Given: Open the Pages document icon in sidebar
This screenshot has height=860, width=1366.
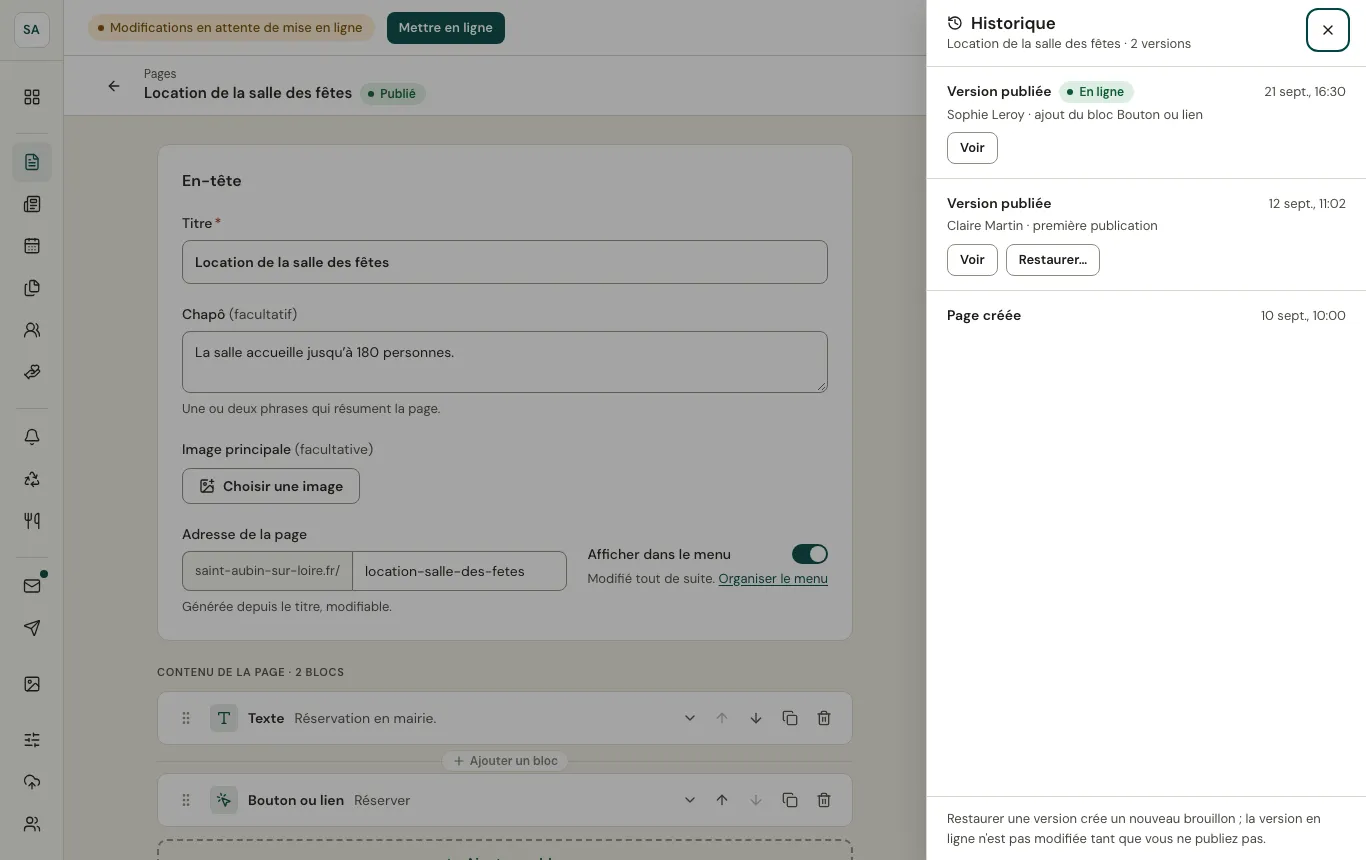Looking at the screenshot, I should (x=32, y=162).
